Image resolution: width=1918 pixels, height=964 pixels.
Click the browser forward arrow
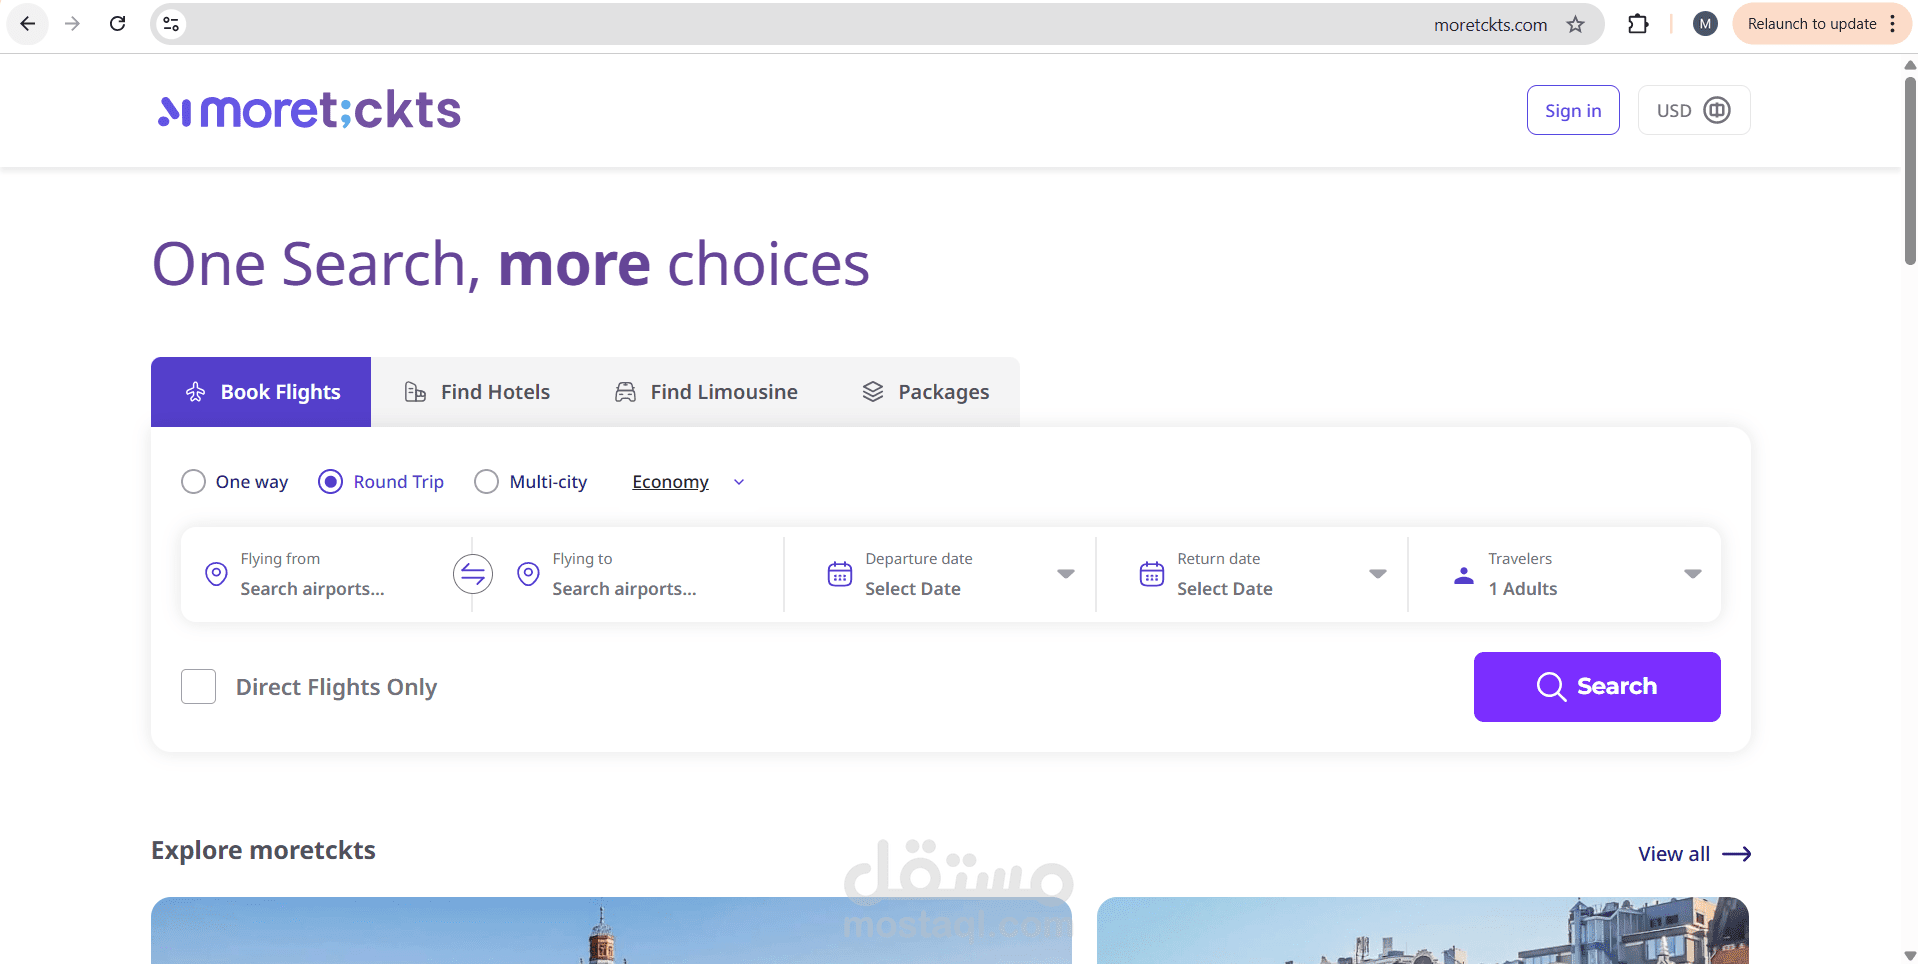coord(72,24)
